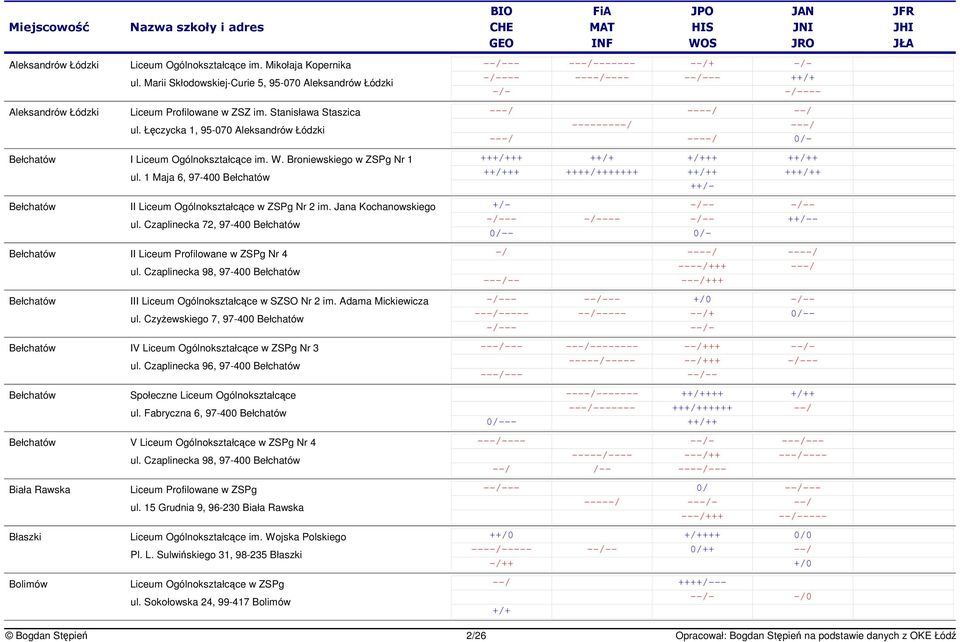Click the FiA header label
This screenshot has height=642, width=960.
pyautogui.click(x=601, y=11)
